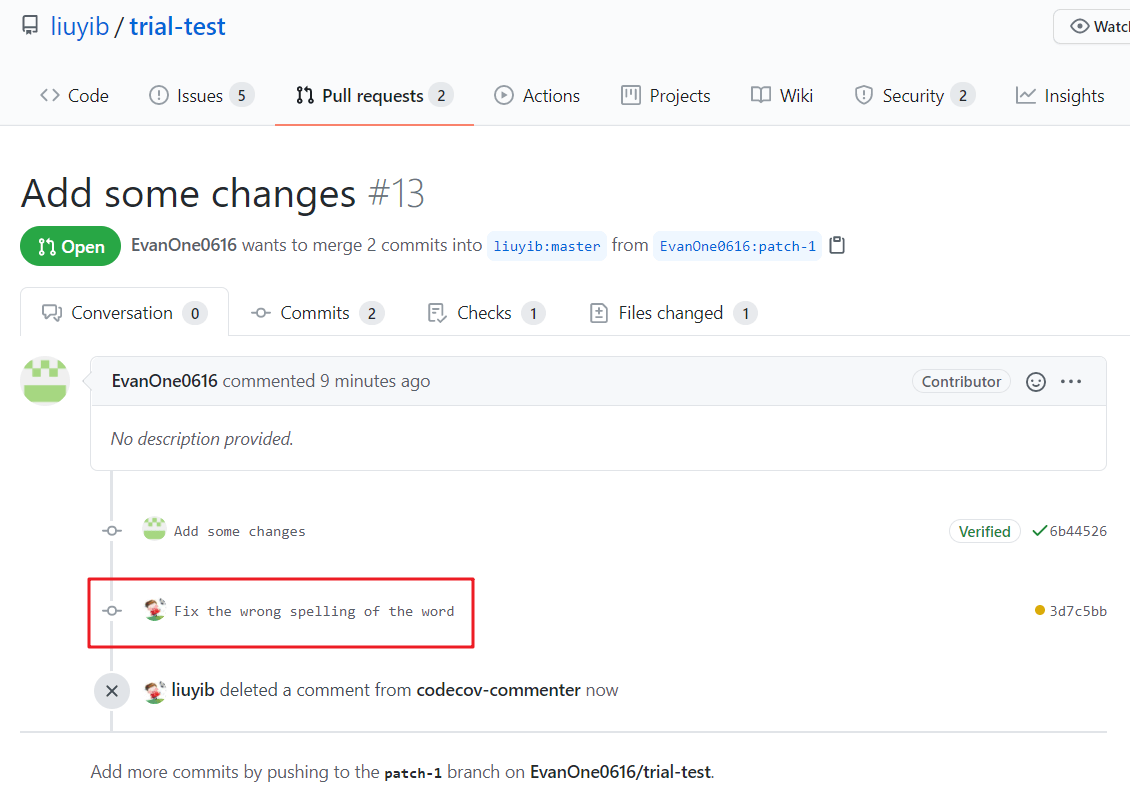Image resolution: width=1130 pixels, height=795 pixels.
Task: Click the yellow pending status dot near 3d7c5bb
Action: (x=1040, y=609)
